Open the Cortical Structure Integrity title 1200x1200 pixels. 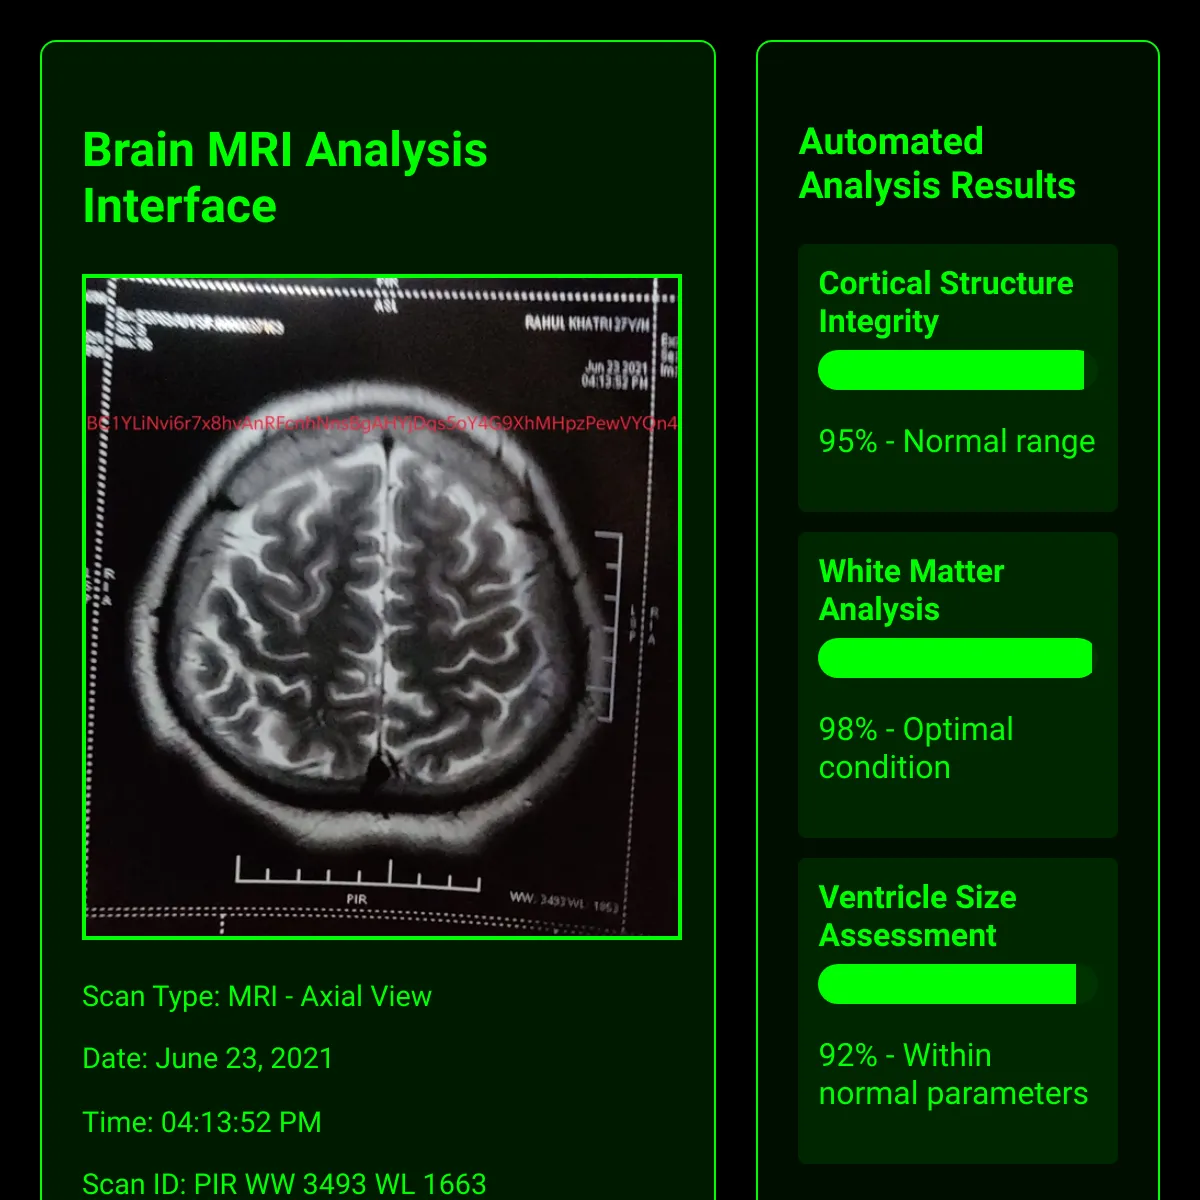(945, 302)
